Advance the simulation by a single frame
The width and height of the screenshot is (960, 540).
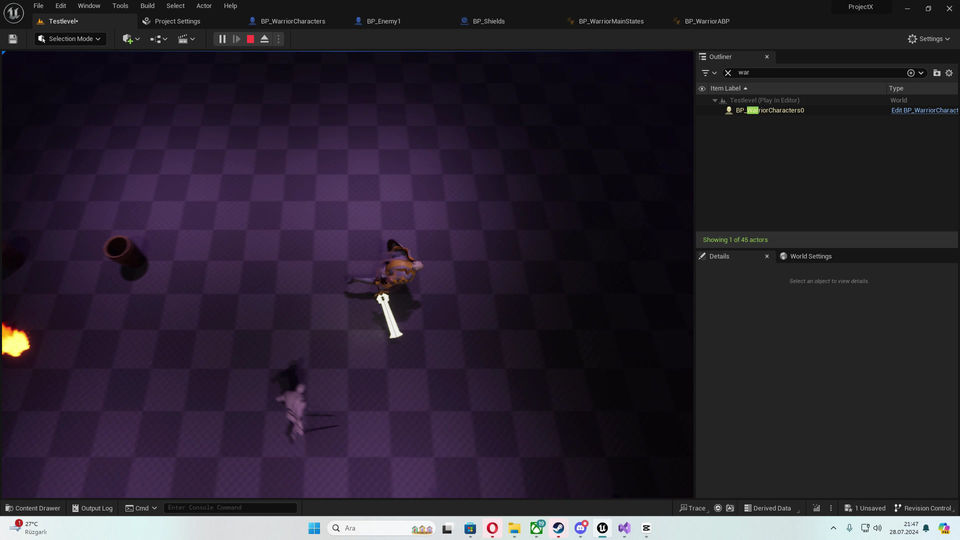tap(236, 39)
